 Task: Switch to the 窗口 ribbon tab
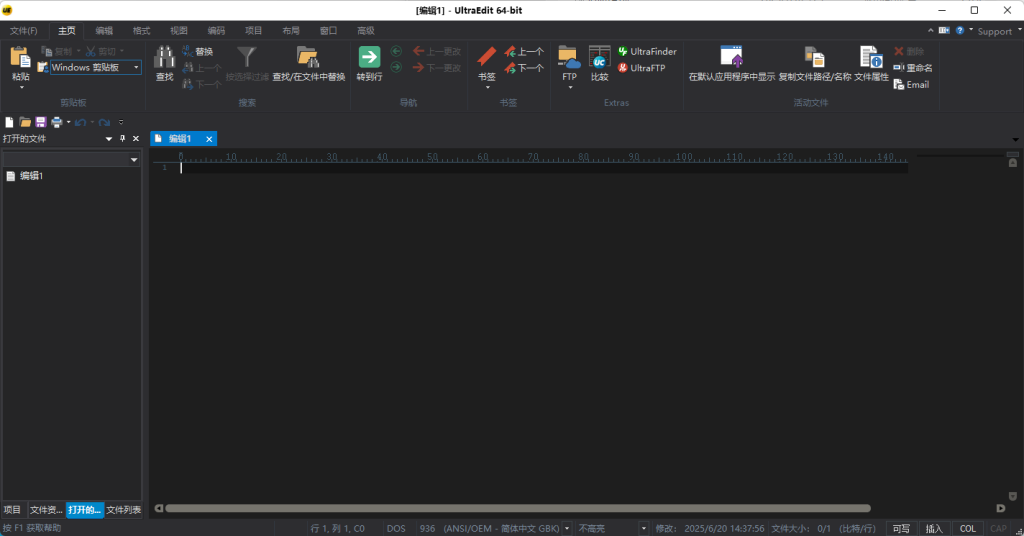click(328, 31)
